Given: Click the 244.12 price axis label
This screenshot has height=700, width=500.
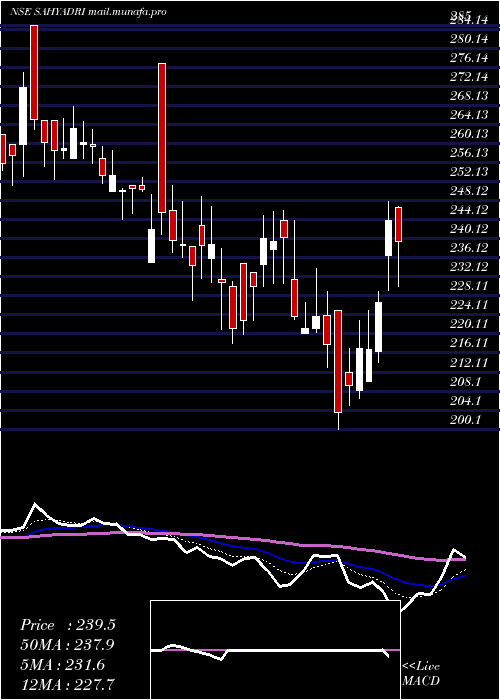Looking at the screenshot, I should (x=469, y=210).
